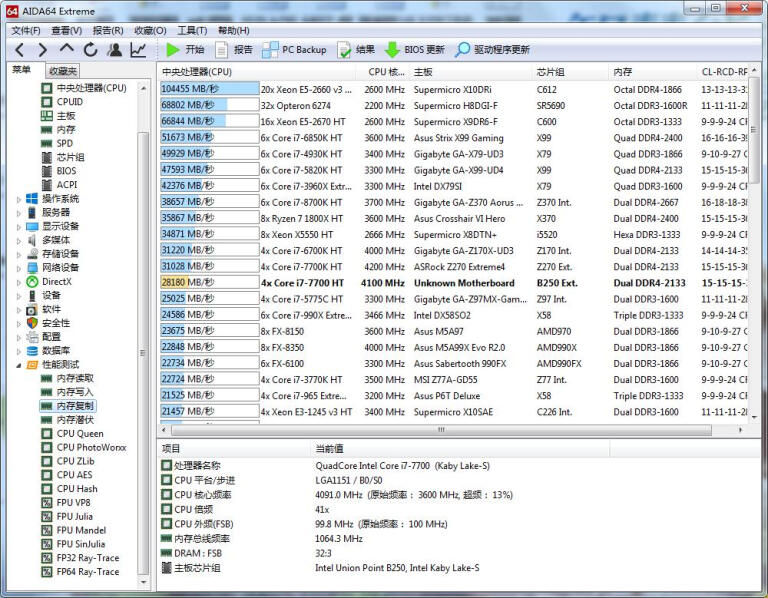This screenshot has height=598, width=768.
Task: Open 结果 results in the toolbar
Action: click(x=356, y=49)
